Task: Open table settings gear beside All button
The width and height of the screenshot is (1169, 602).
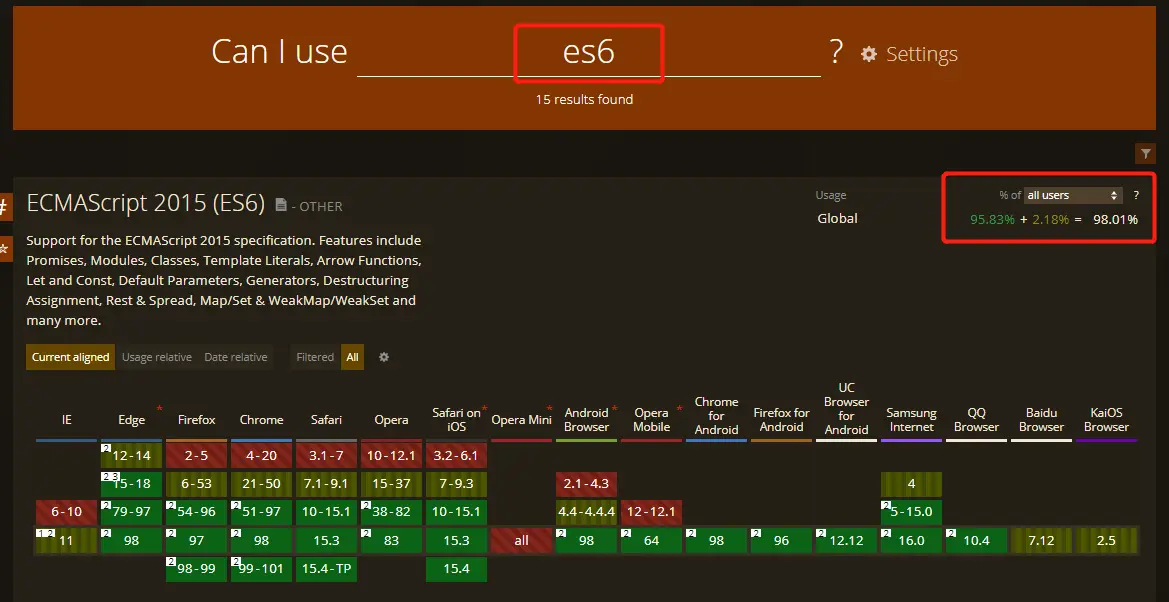Action: [x=383, y=357]
